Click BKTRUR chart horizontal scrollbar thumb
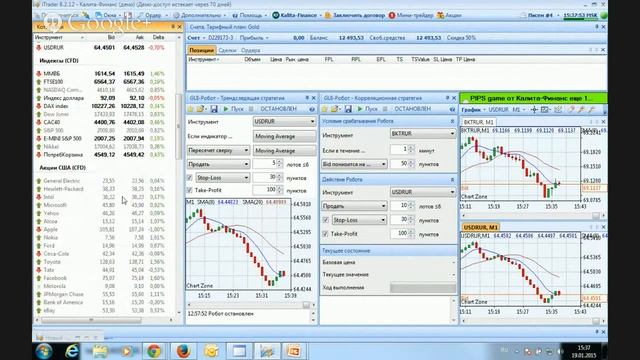This screenshot has width=640, height=360. click(x=596, y=216)
